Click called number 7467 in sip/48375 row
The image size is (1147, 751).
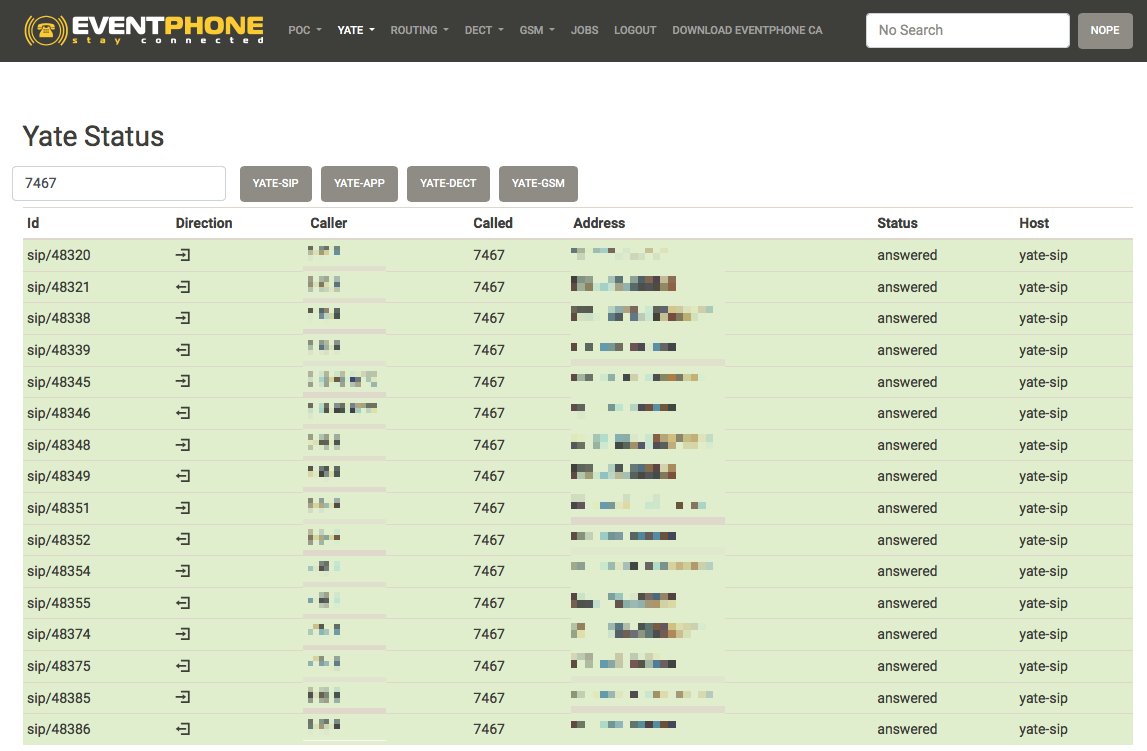tap(489, 666)
